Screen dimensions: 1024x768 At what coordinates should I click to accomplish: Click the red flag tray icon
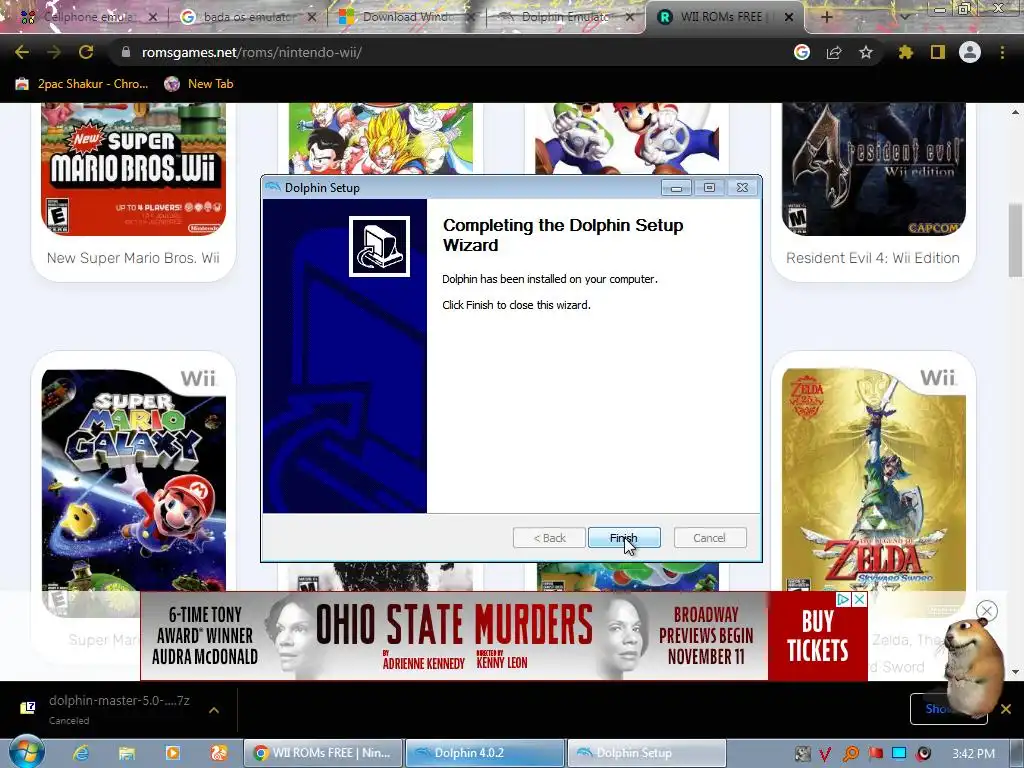(x=875, y=754)
